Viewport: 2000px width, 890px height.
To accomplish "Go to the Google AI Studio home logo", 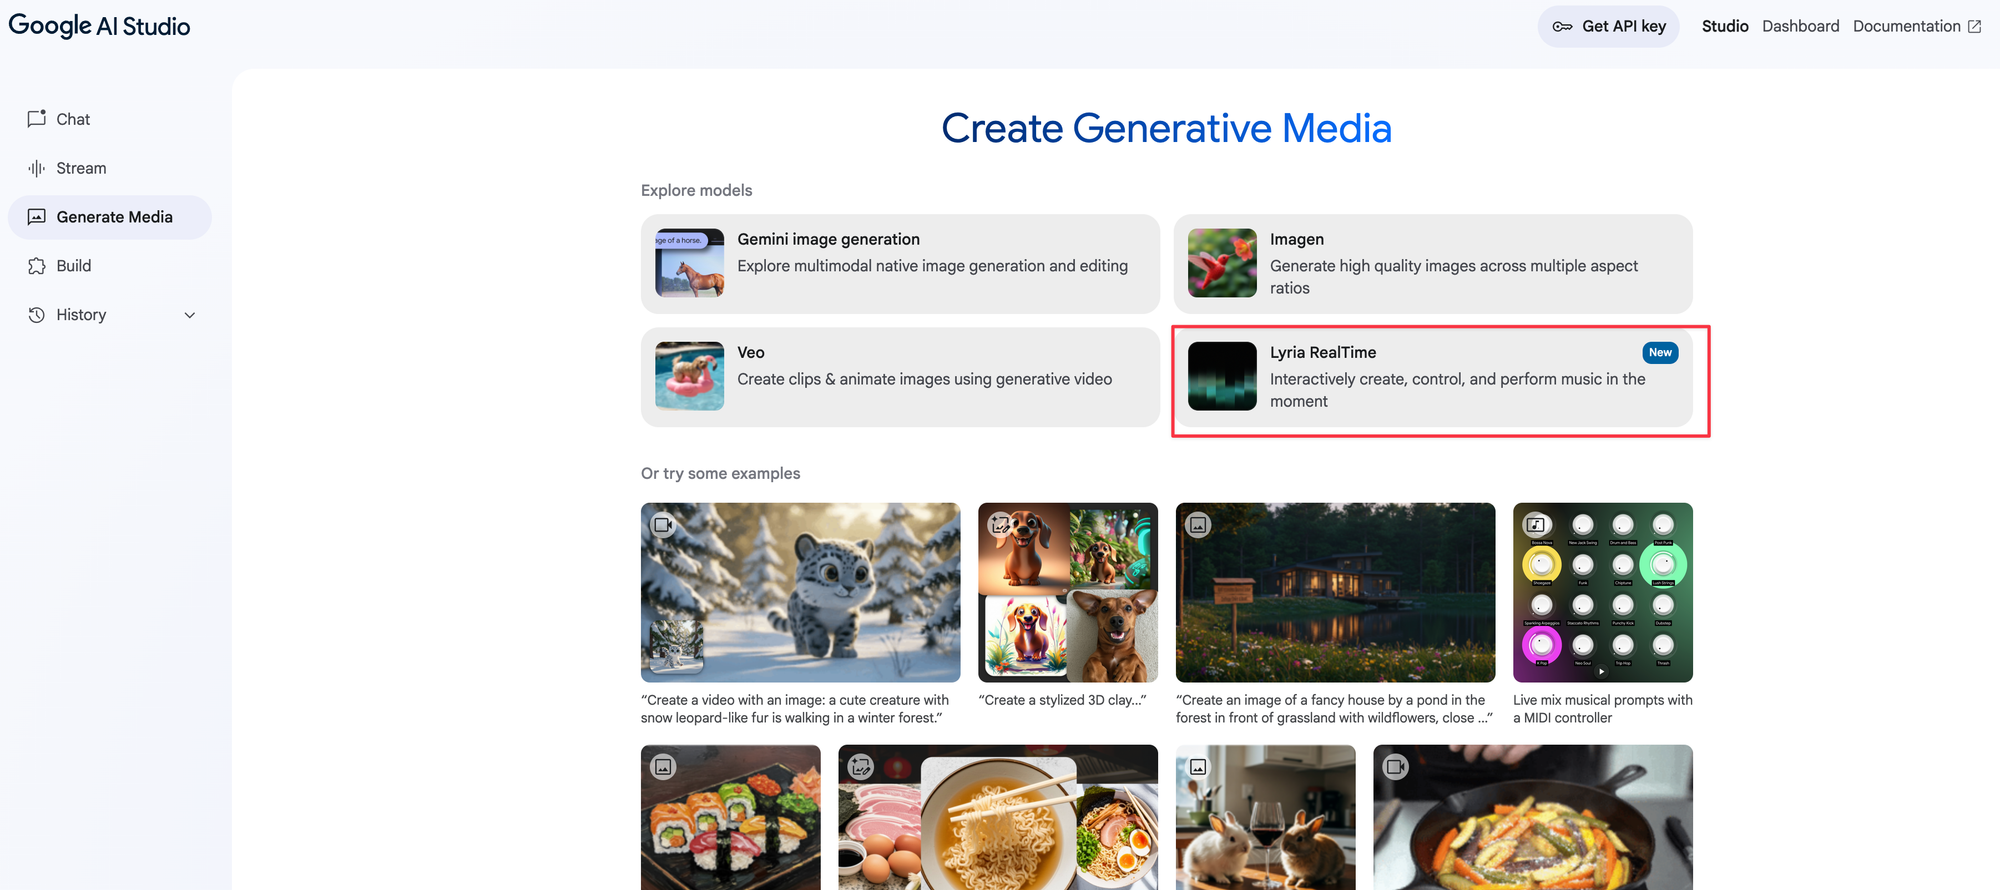I will tap(99, 26).
